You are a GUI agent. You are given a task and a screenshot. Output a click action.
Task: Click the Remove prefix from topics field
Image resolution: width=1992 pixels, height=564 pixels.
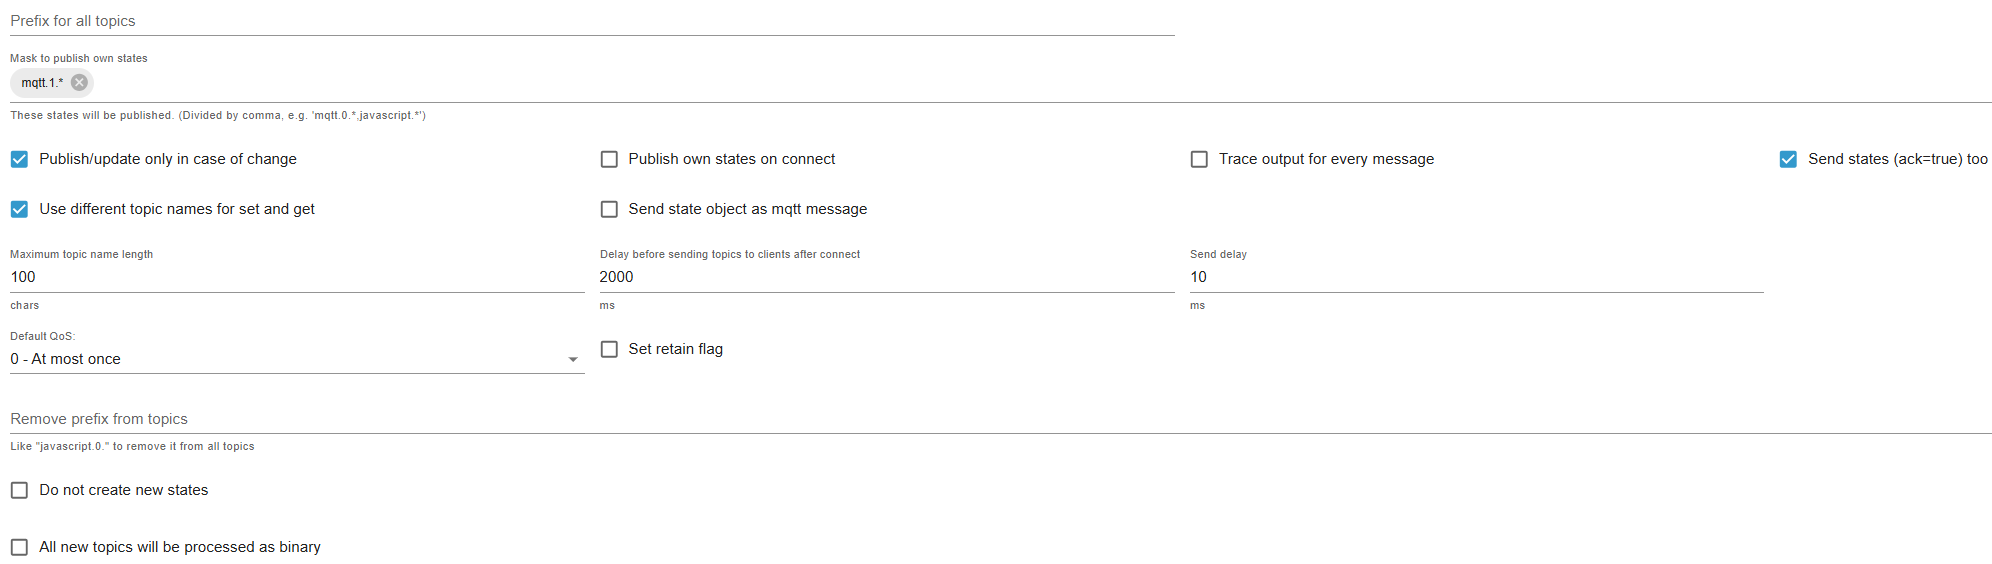[1001, 419]
